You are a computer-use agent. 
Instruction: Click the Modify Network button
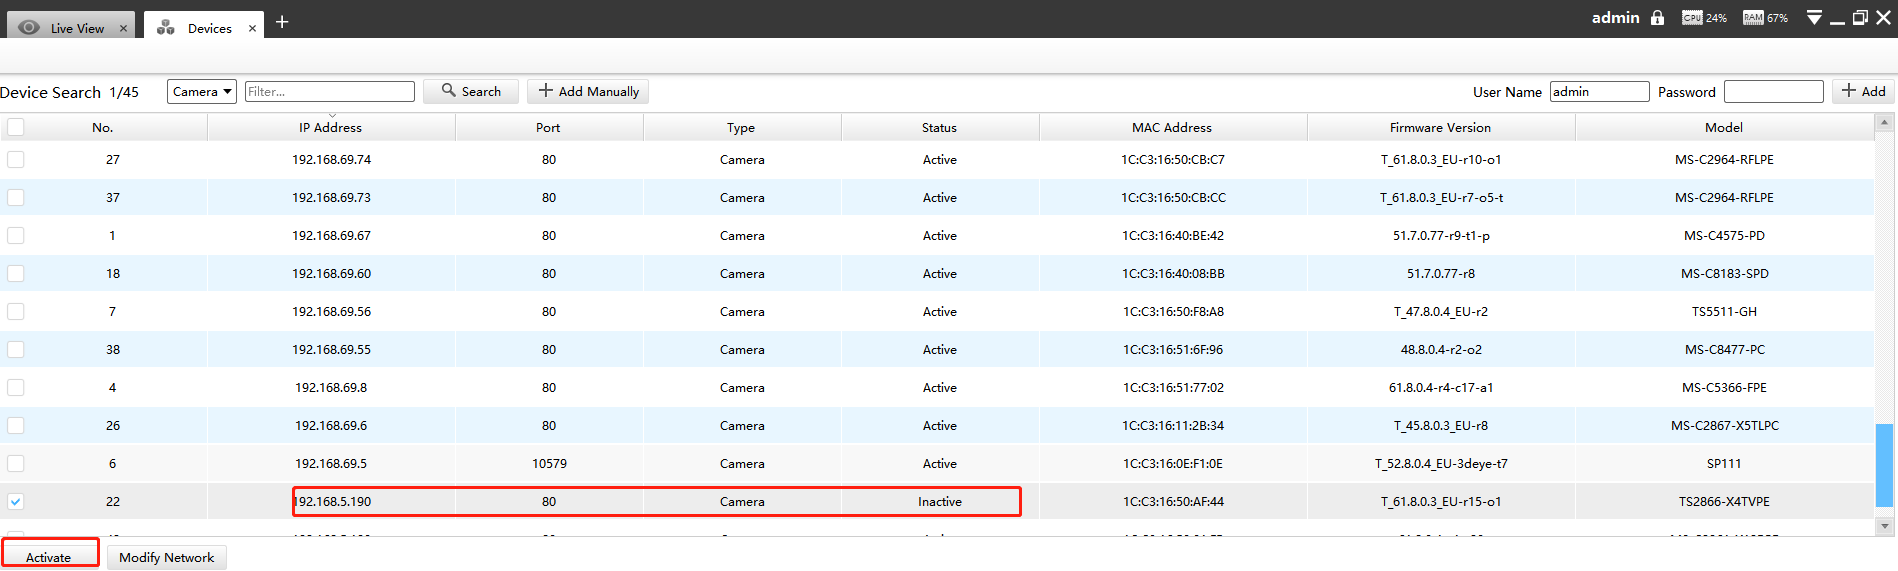tap(167, 557)
